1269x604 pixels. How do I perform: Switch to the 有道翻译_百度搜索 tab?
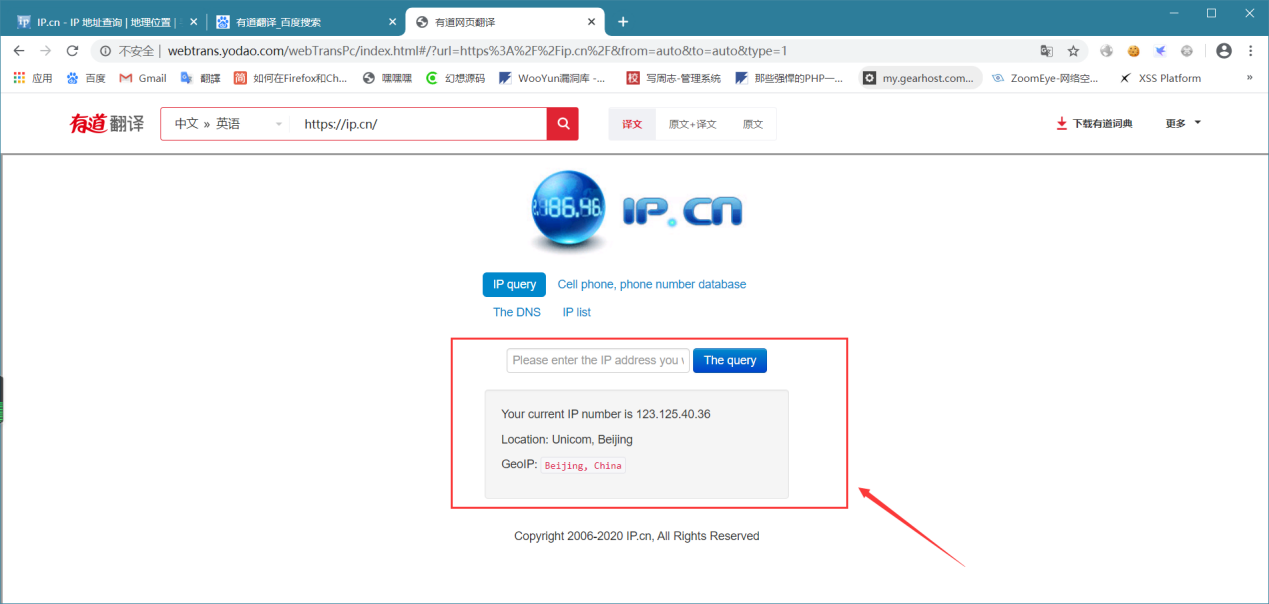click(305, 21)
